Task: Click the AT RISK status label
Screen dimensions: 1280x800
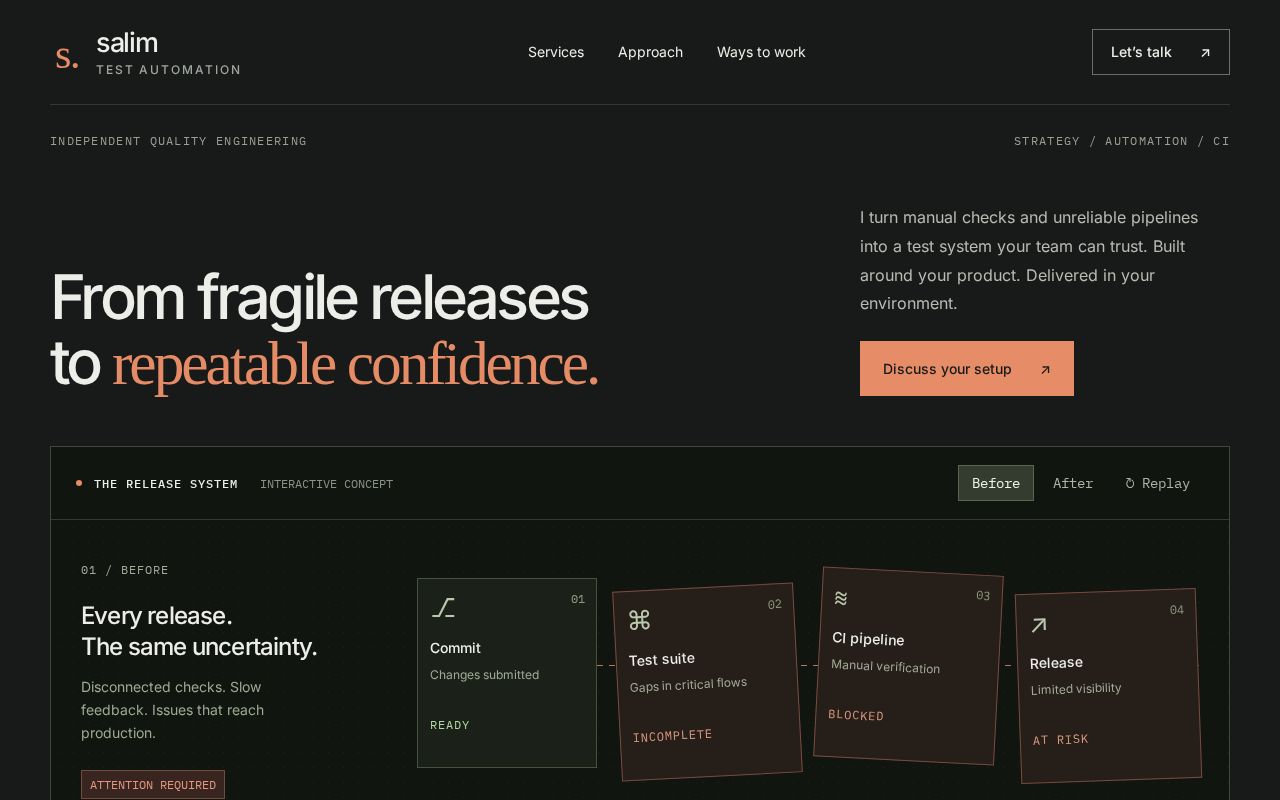Action: [1061, 740]
